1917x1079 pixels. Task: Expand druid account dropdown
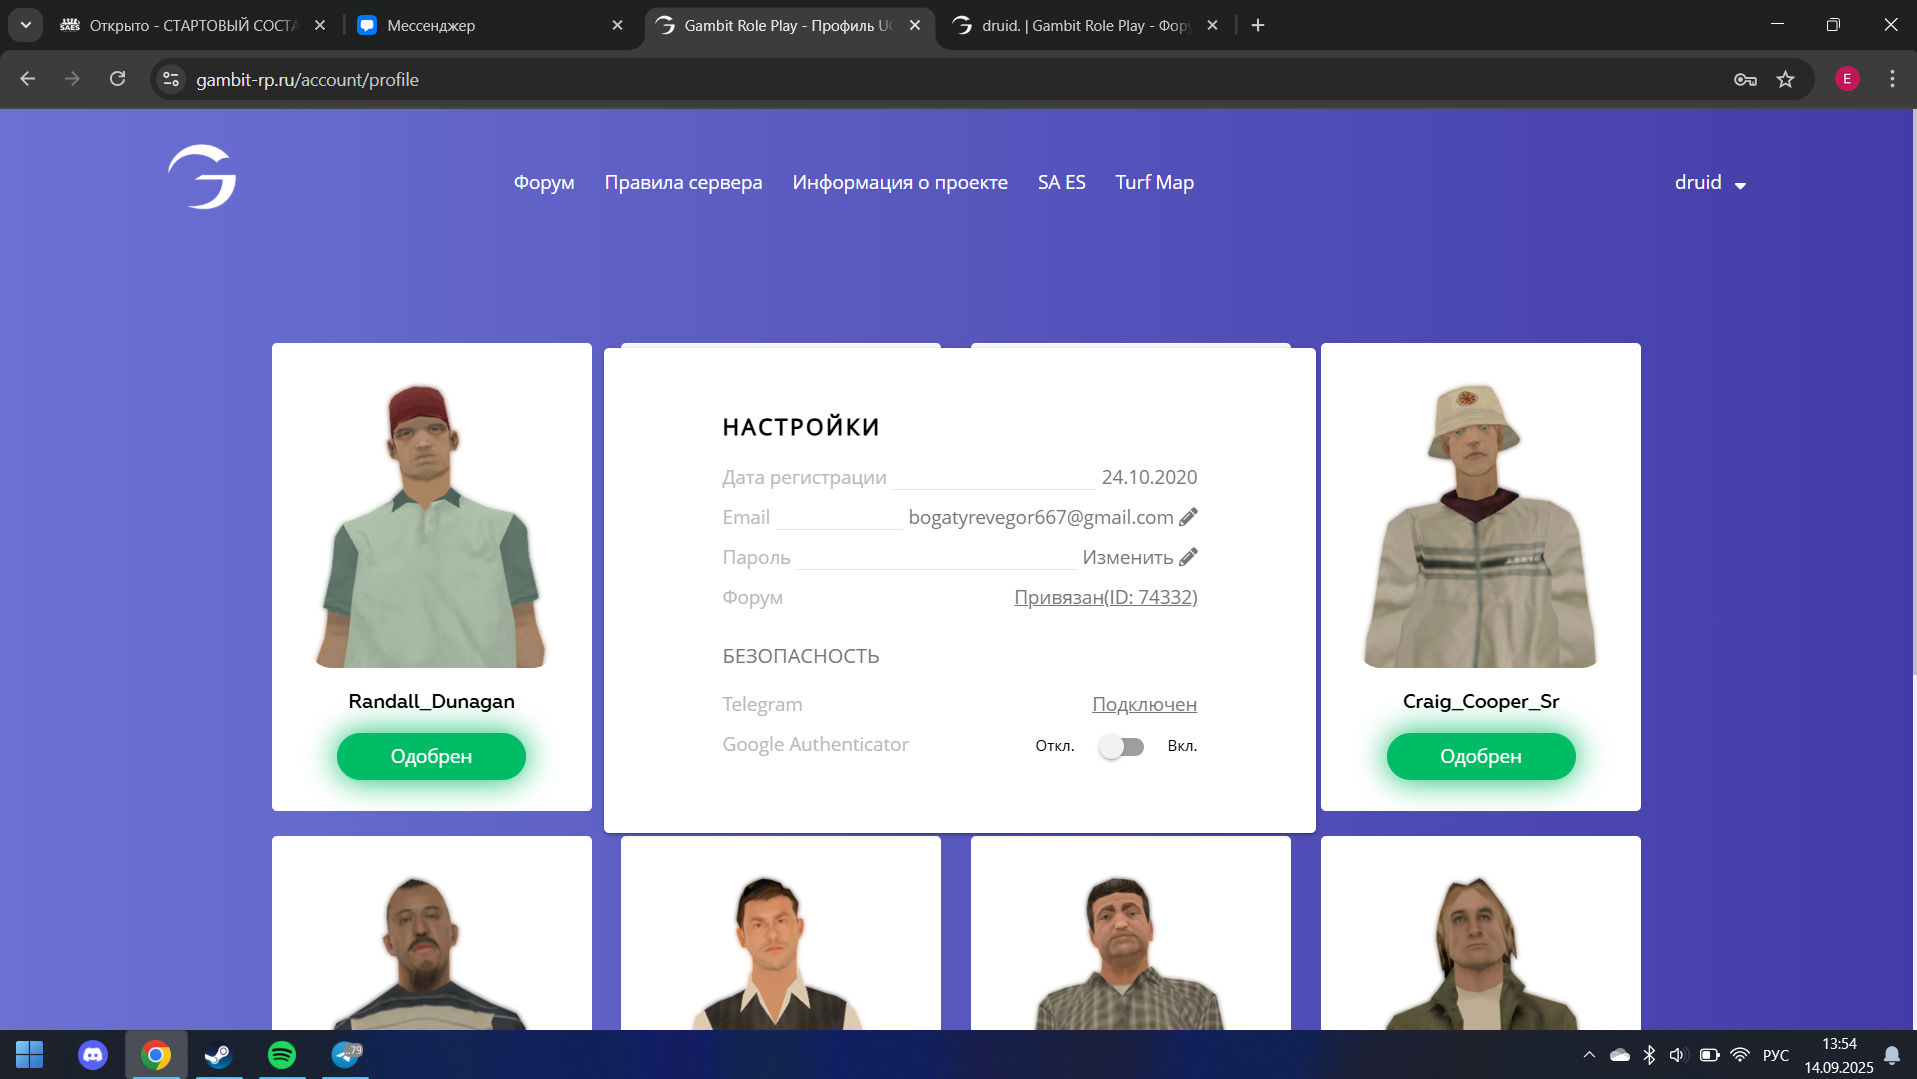click(1710, 183)
